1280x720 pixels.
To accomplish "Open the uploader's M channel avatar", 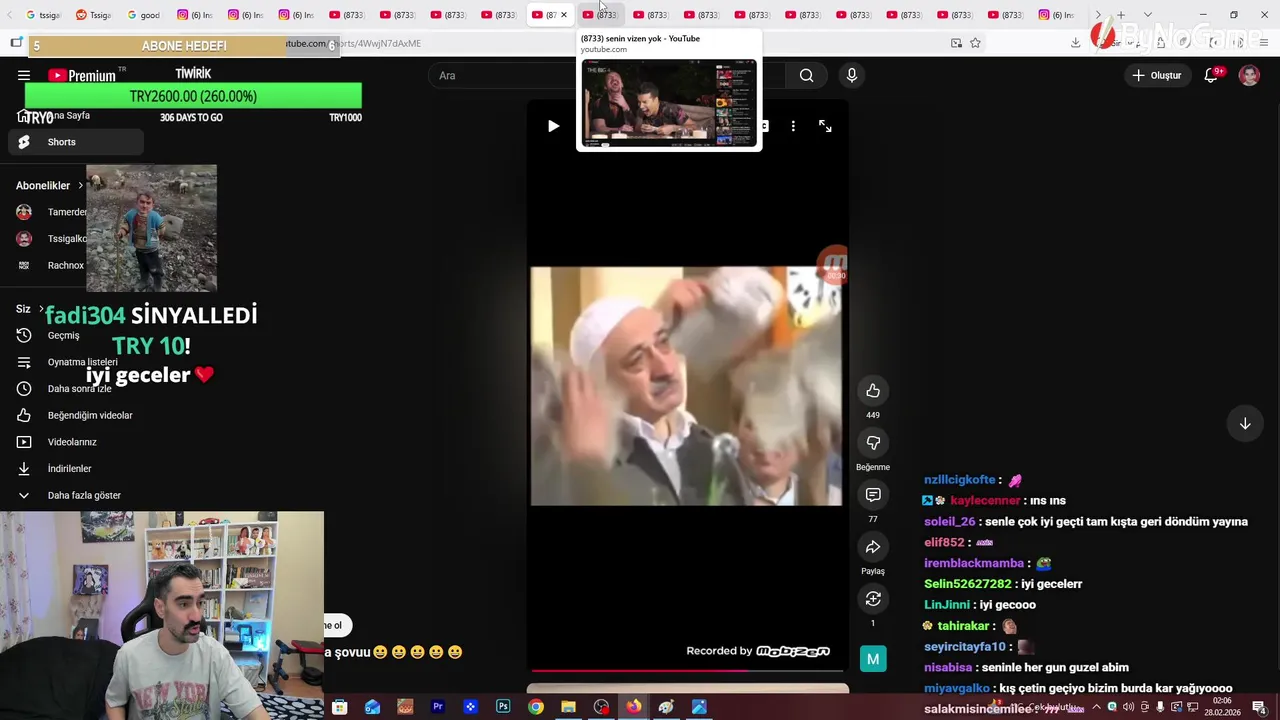I will (873, 658).
